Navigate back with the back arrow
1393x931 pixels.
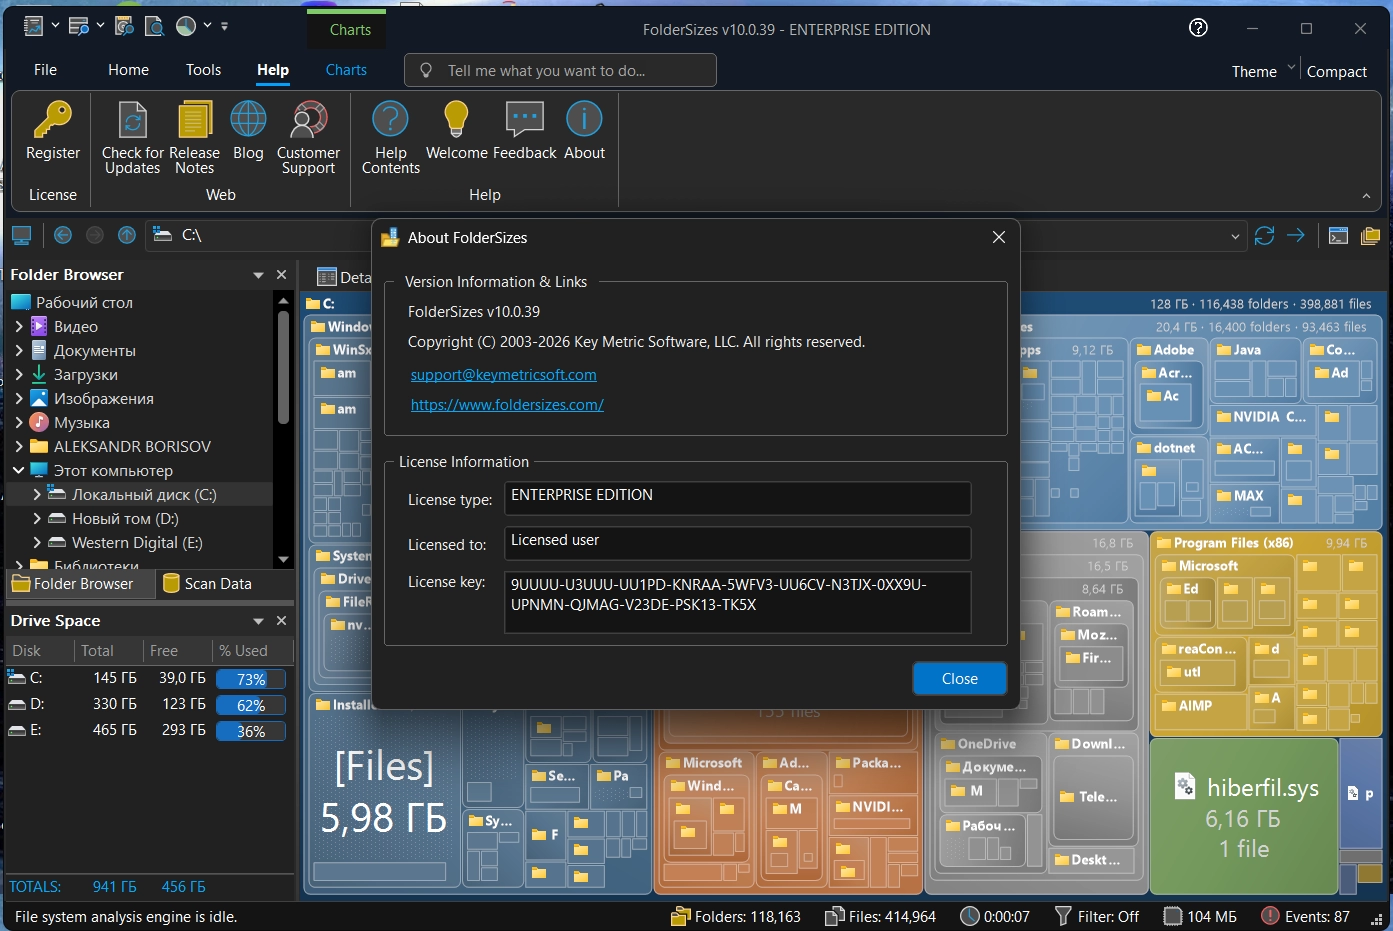tap(63, 235)
